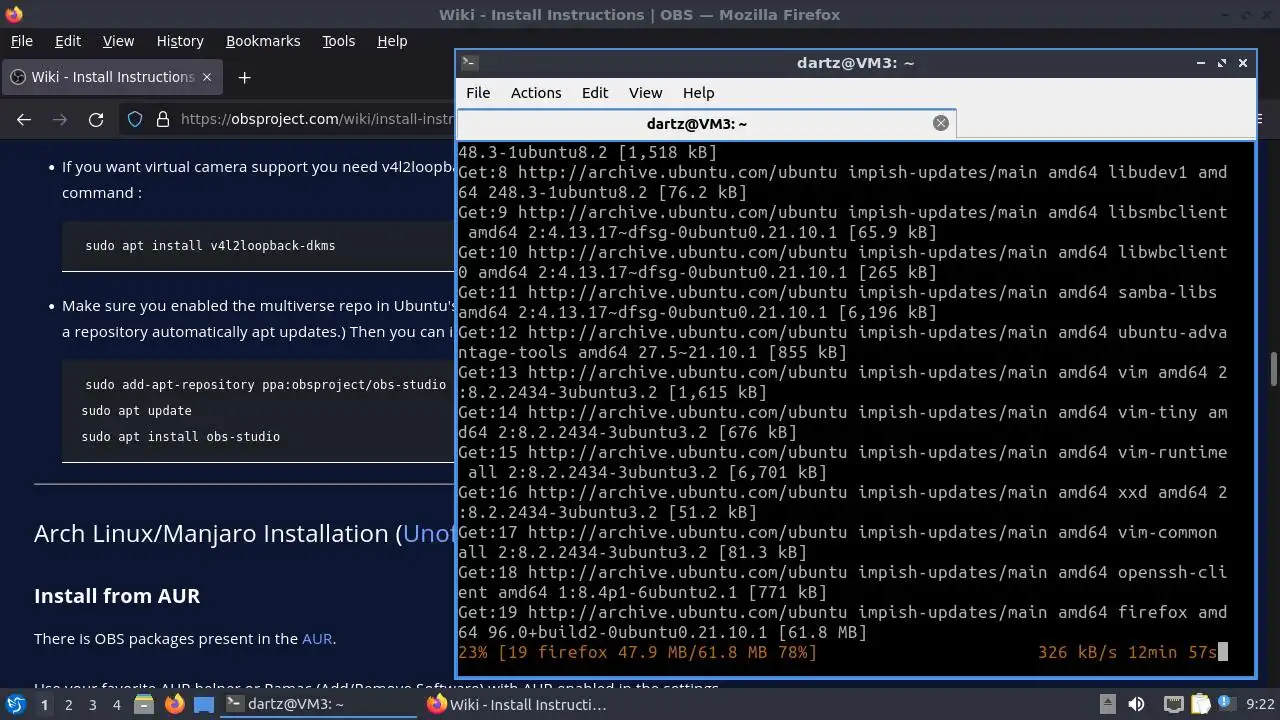Click the 'Install from AUR' heading
Screen dimensions: 1280x720
tap(117, 595)
